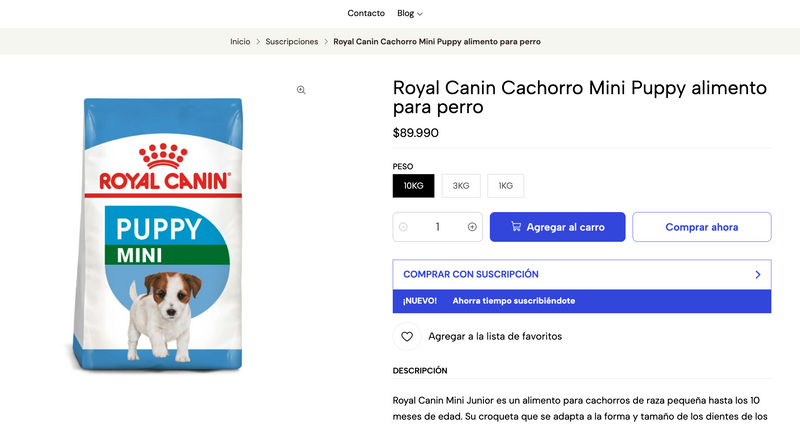Image resolution: width=800 pixels, height=426 pixels.
Task: Click the zoom magnifier icon on product image
Action: point(301,90)
